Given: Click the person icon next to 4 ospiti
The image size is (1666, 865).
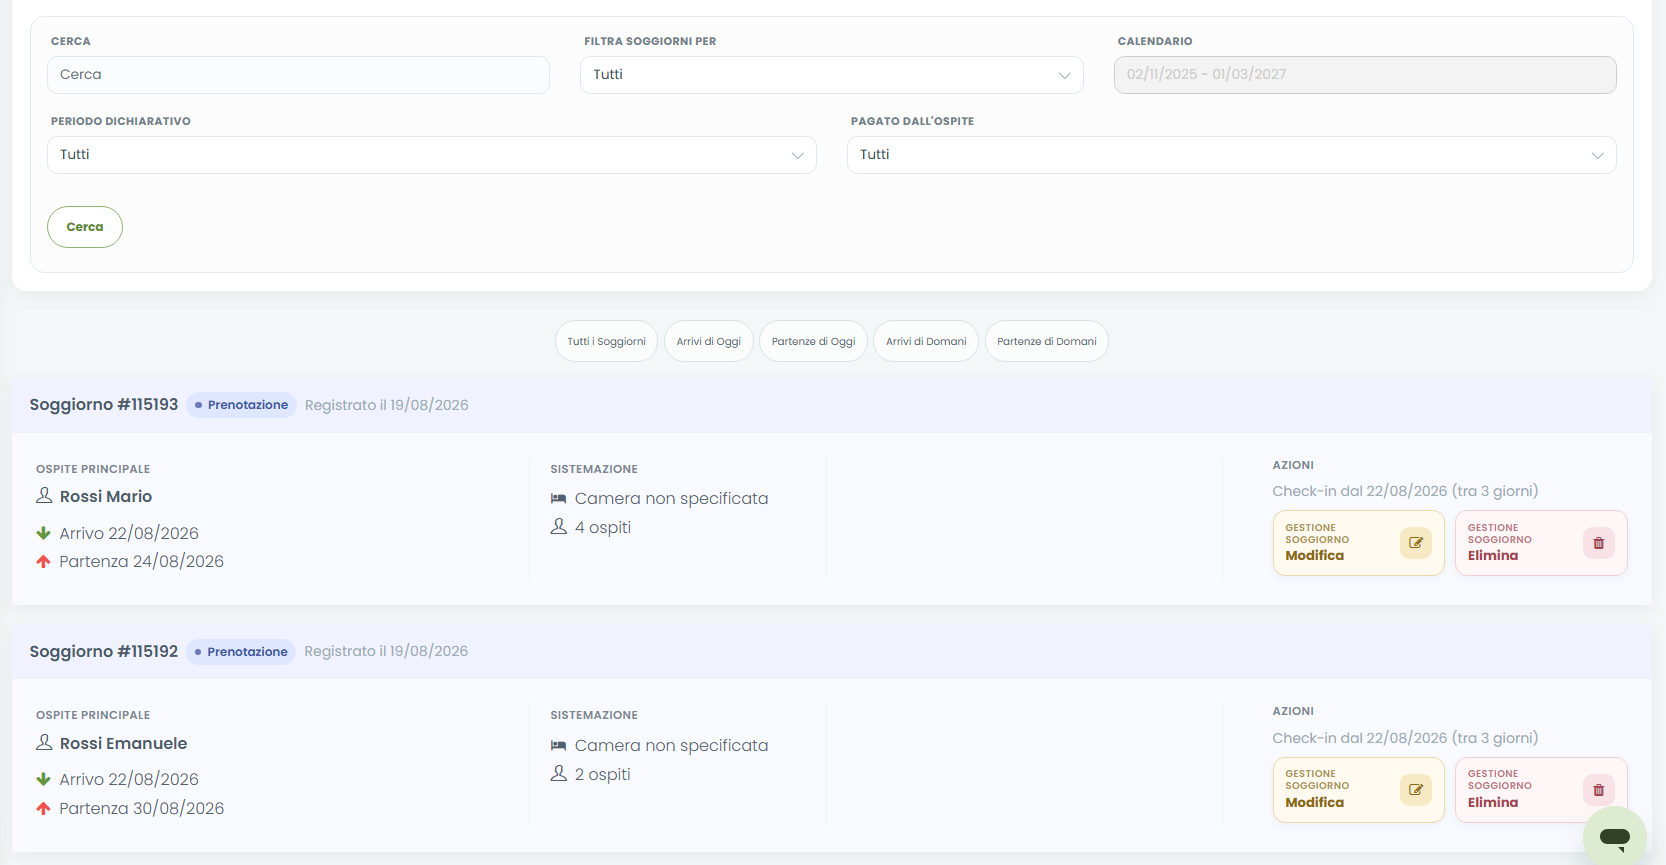Looking at the screenshot, I should [x=558, y=526].
